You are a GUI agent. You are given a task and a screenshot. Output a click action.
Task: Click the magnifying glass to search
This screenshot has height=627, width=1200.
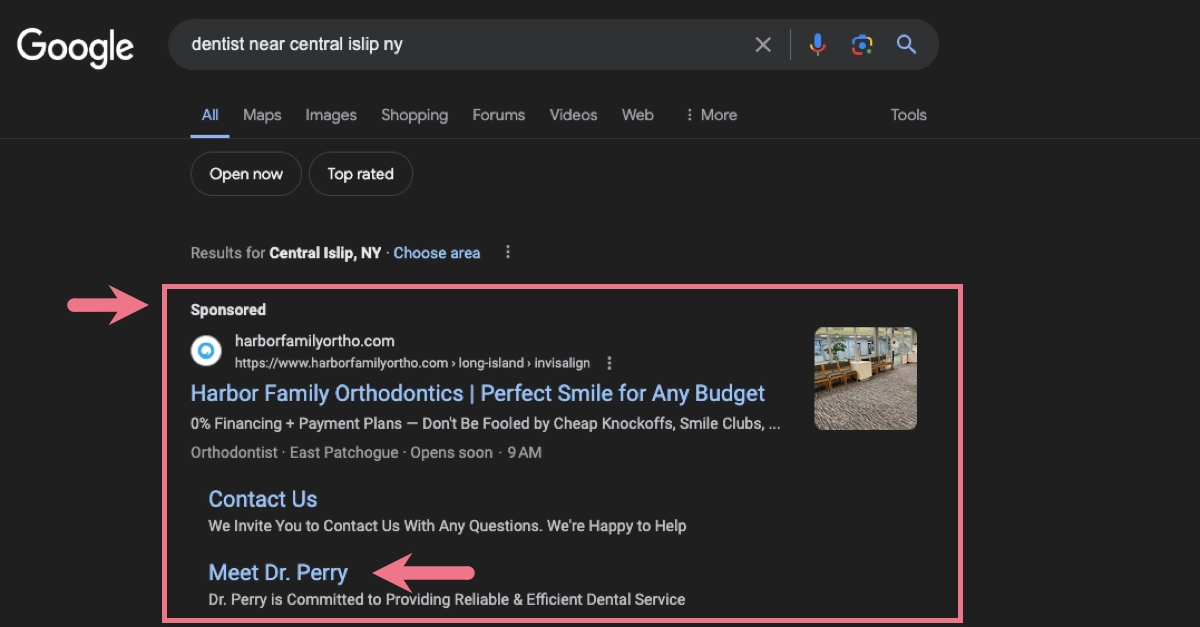point(906,44)
